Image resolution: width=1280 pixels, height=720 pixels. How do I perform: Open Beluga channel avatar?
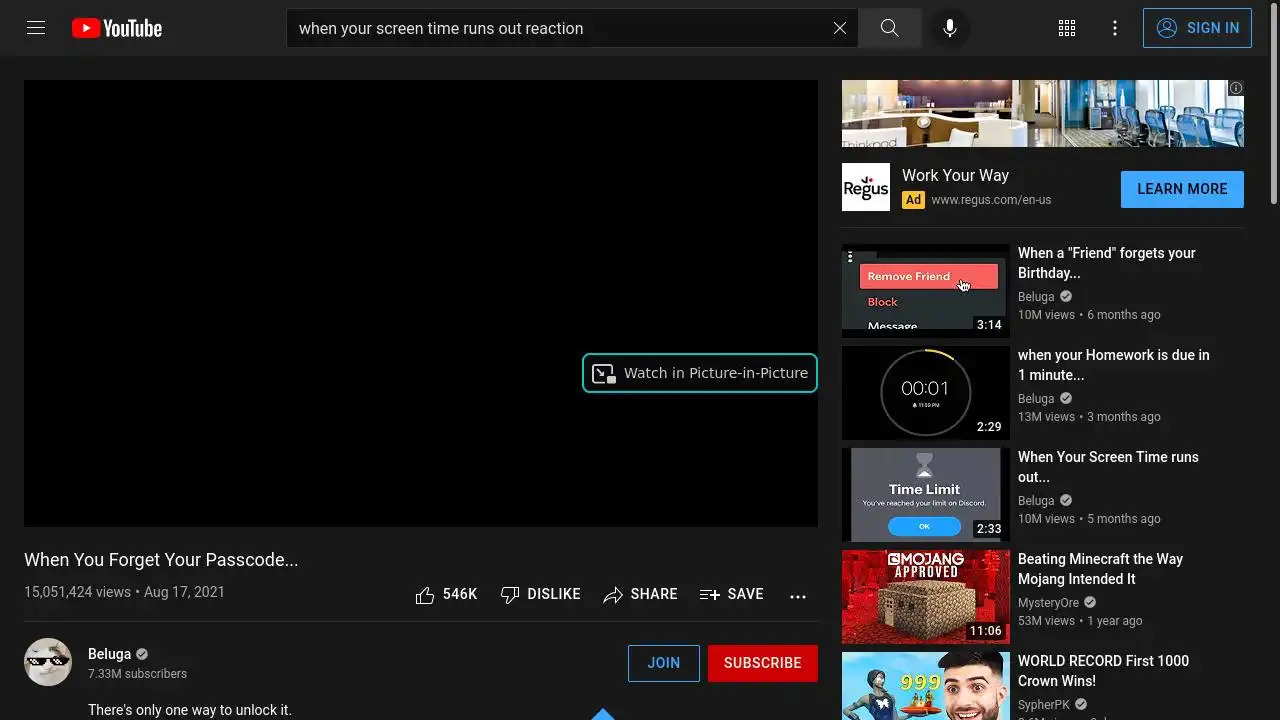point(48,662)
